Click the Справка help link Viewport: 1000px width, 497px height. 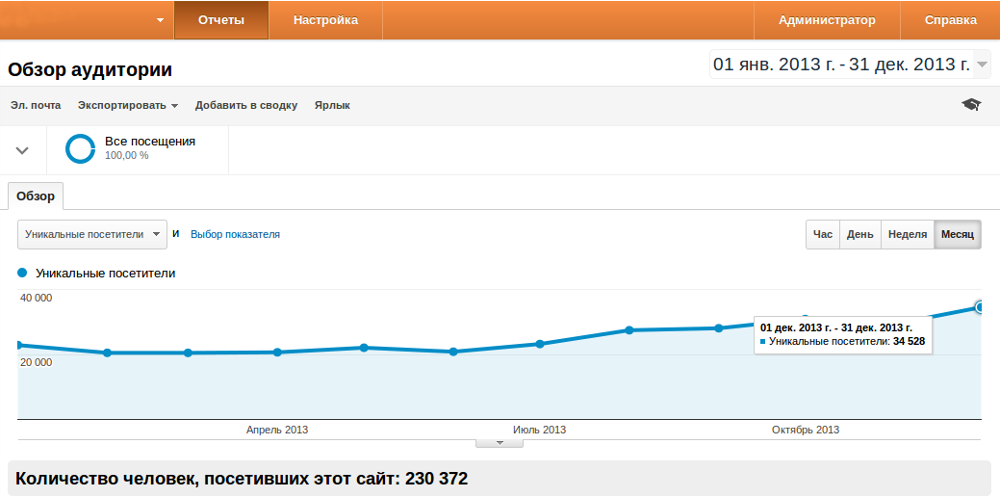tap(951, 20)
